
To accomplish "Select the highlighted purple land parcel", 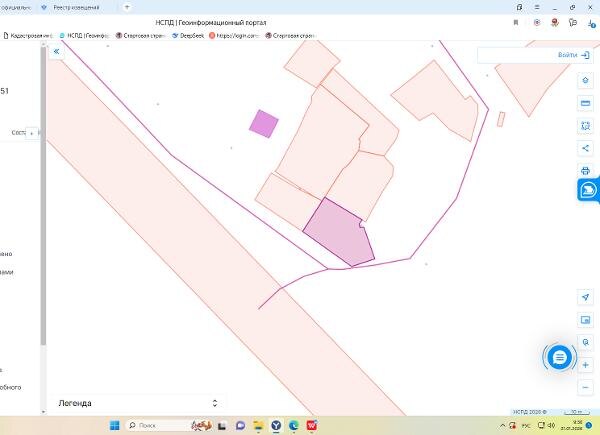I will [339, 233].
